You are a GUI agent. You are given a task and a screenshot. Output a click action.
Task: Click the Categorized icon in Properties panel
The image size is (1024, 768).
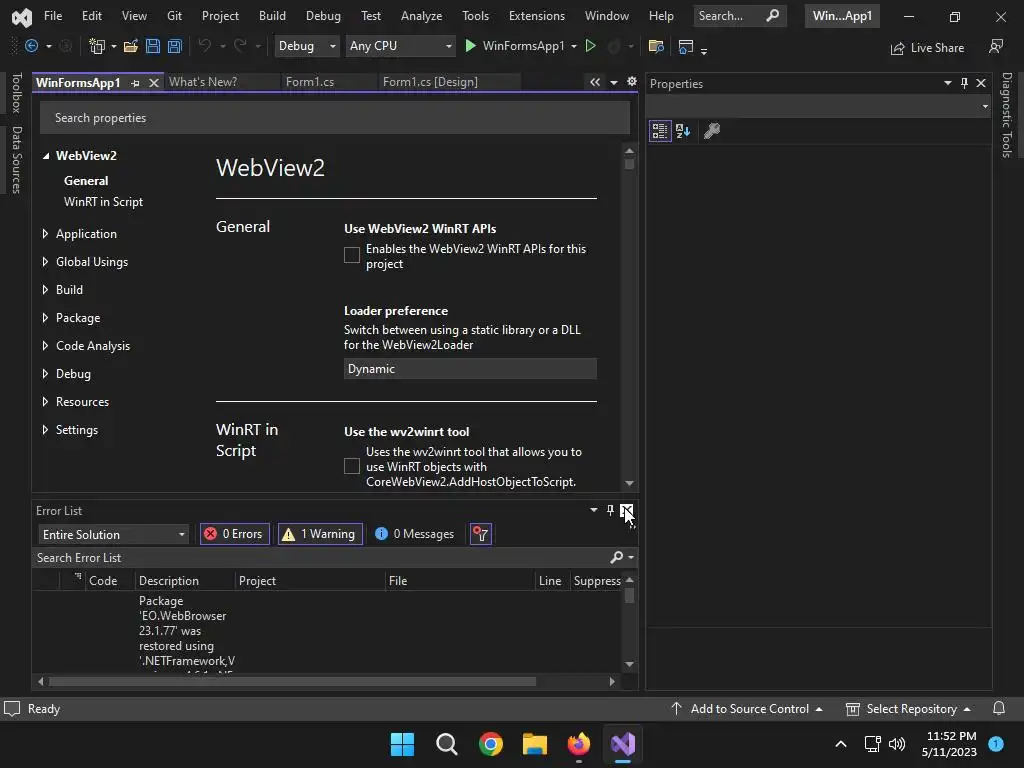tap(660, 131)
